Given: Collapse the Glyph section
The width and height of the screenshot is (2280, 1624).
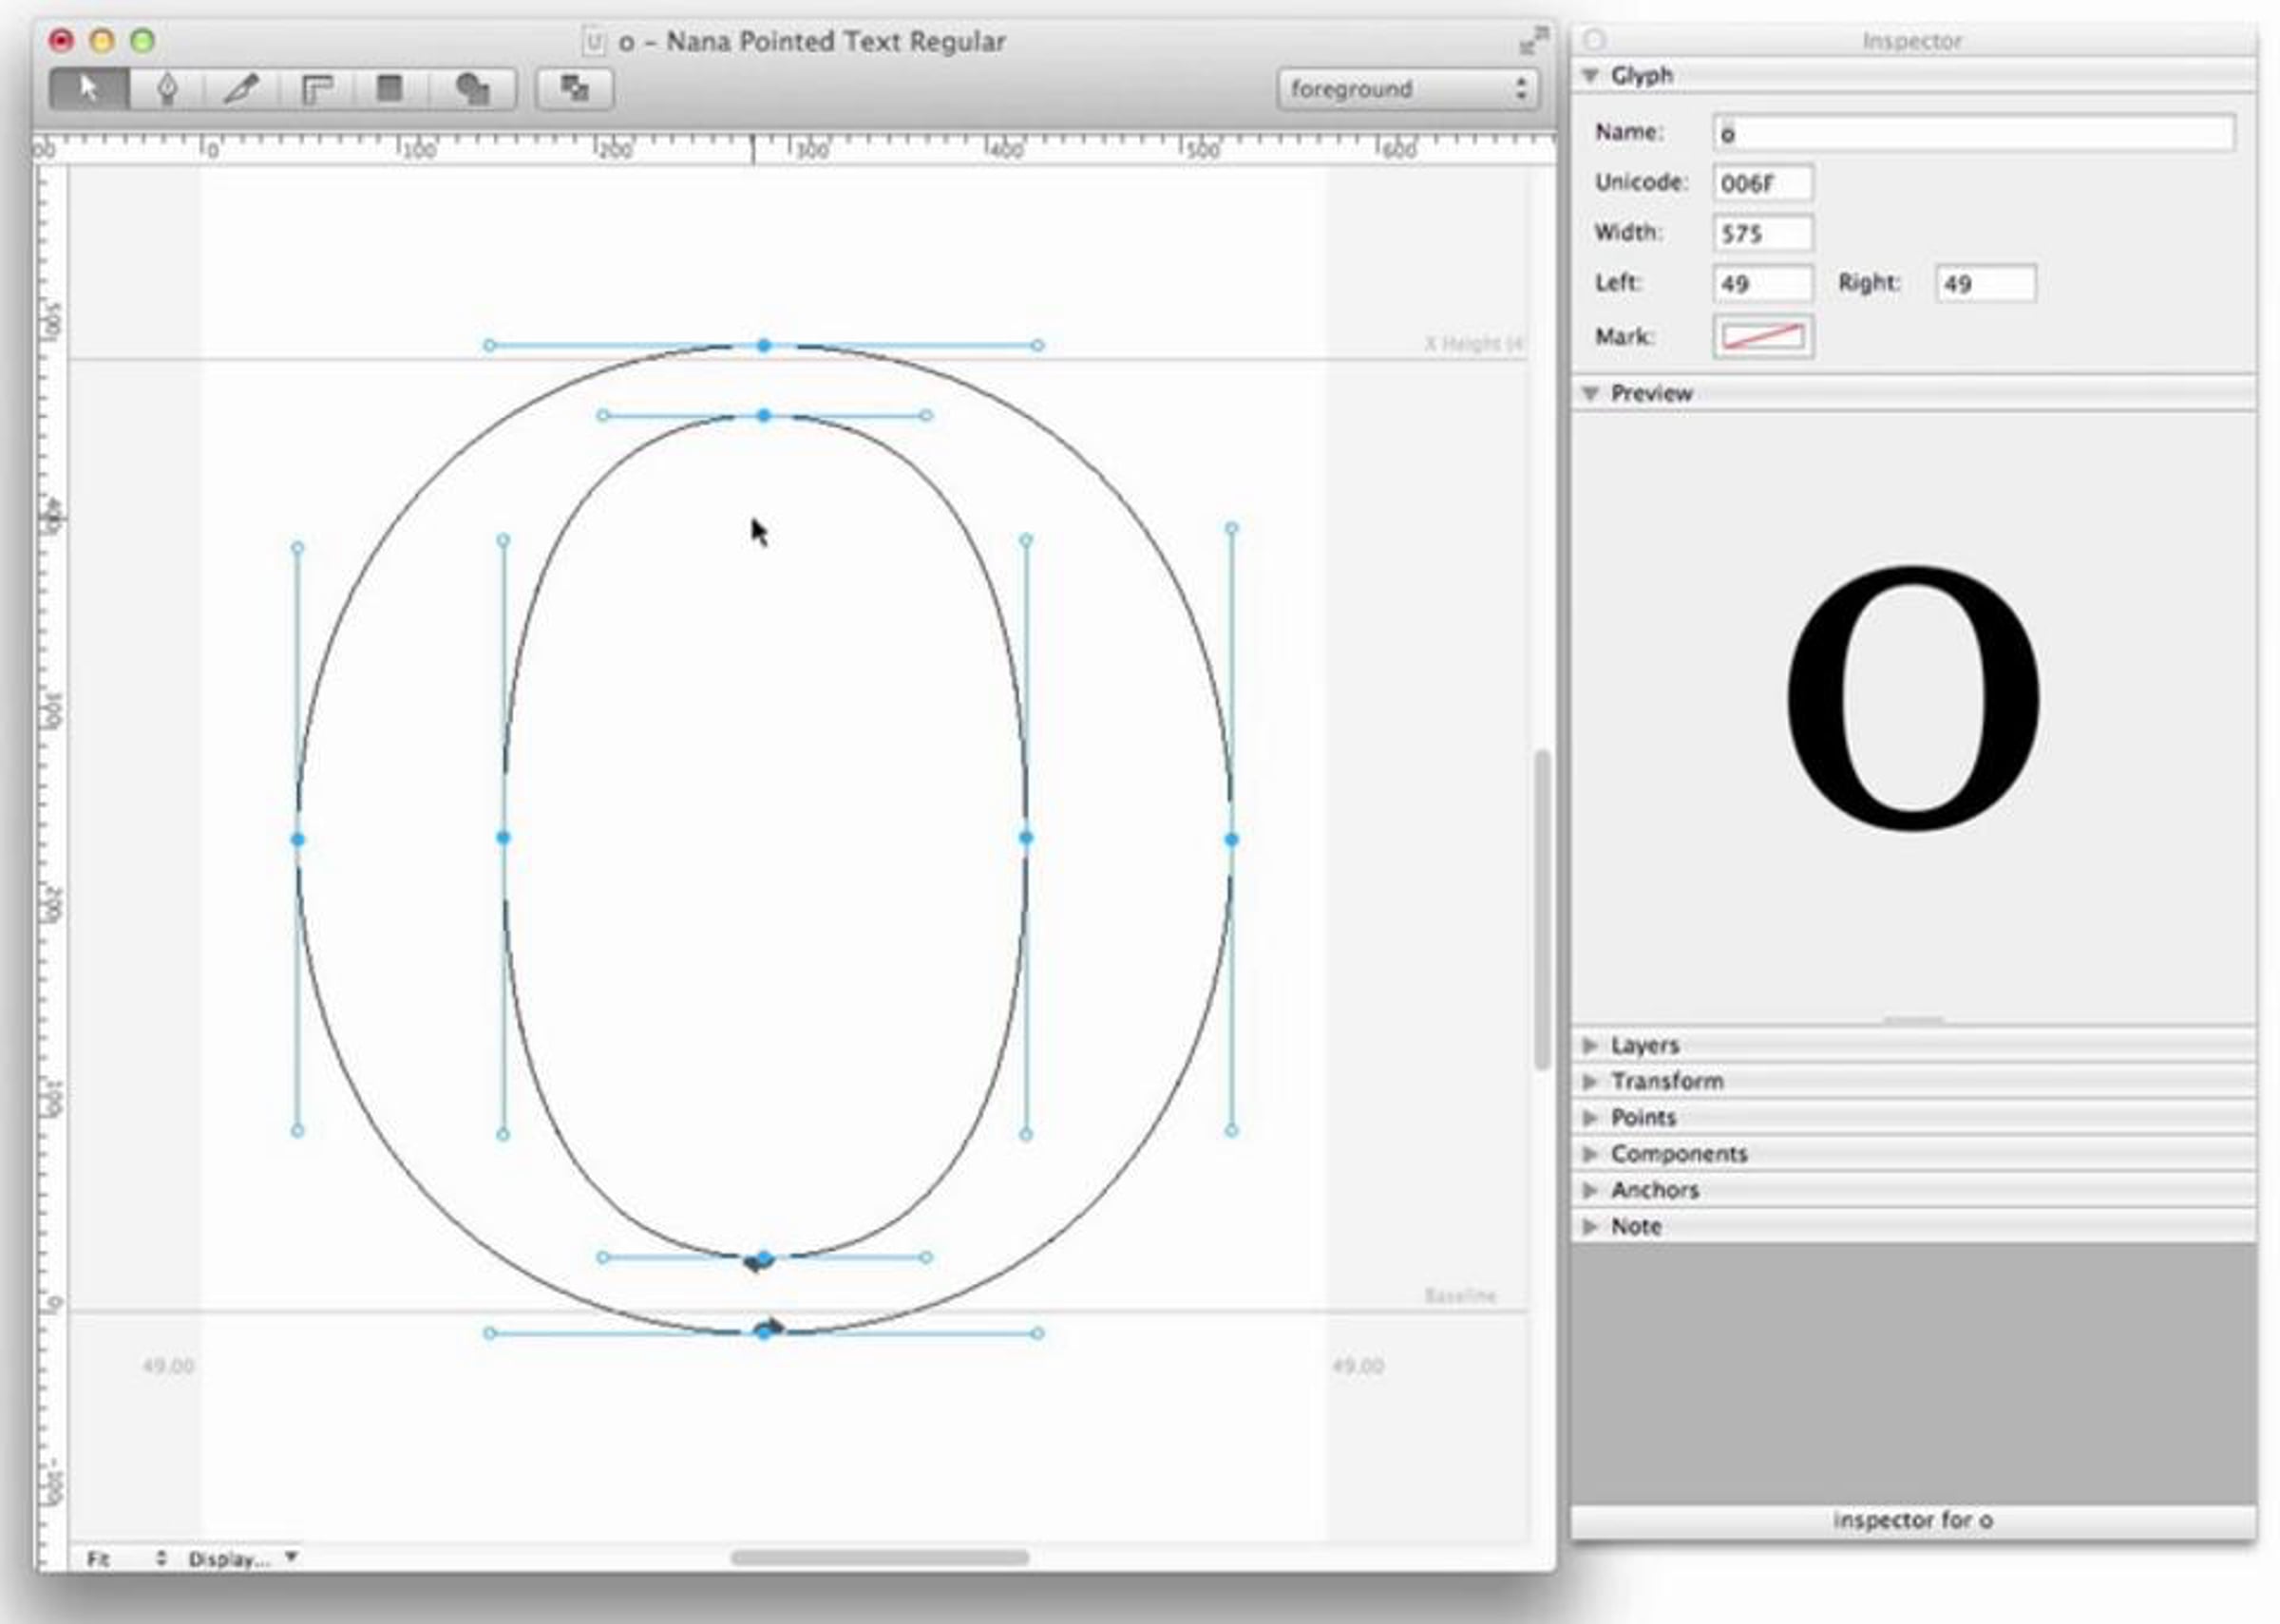Looking at the screenshot, I should coord(1590,75).
